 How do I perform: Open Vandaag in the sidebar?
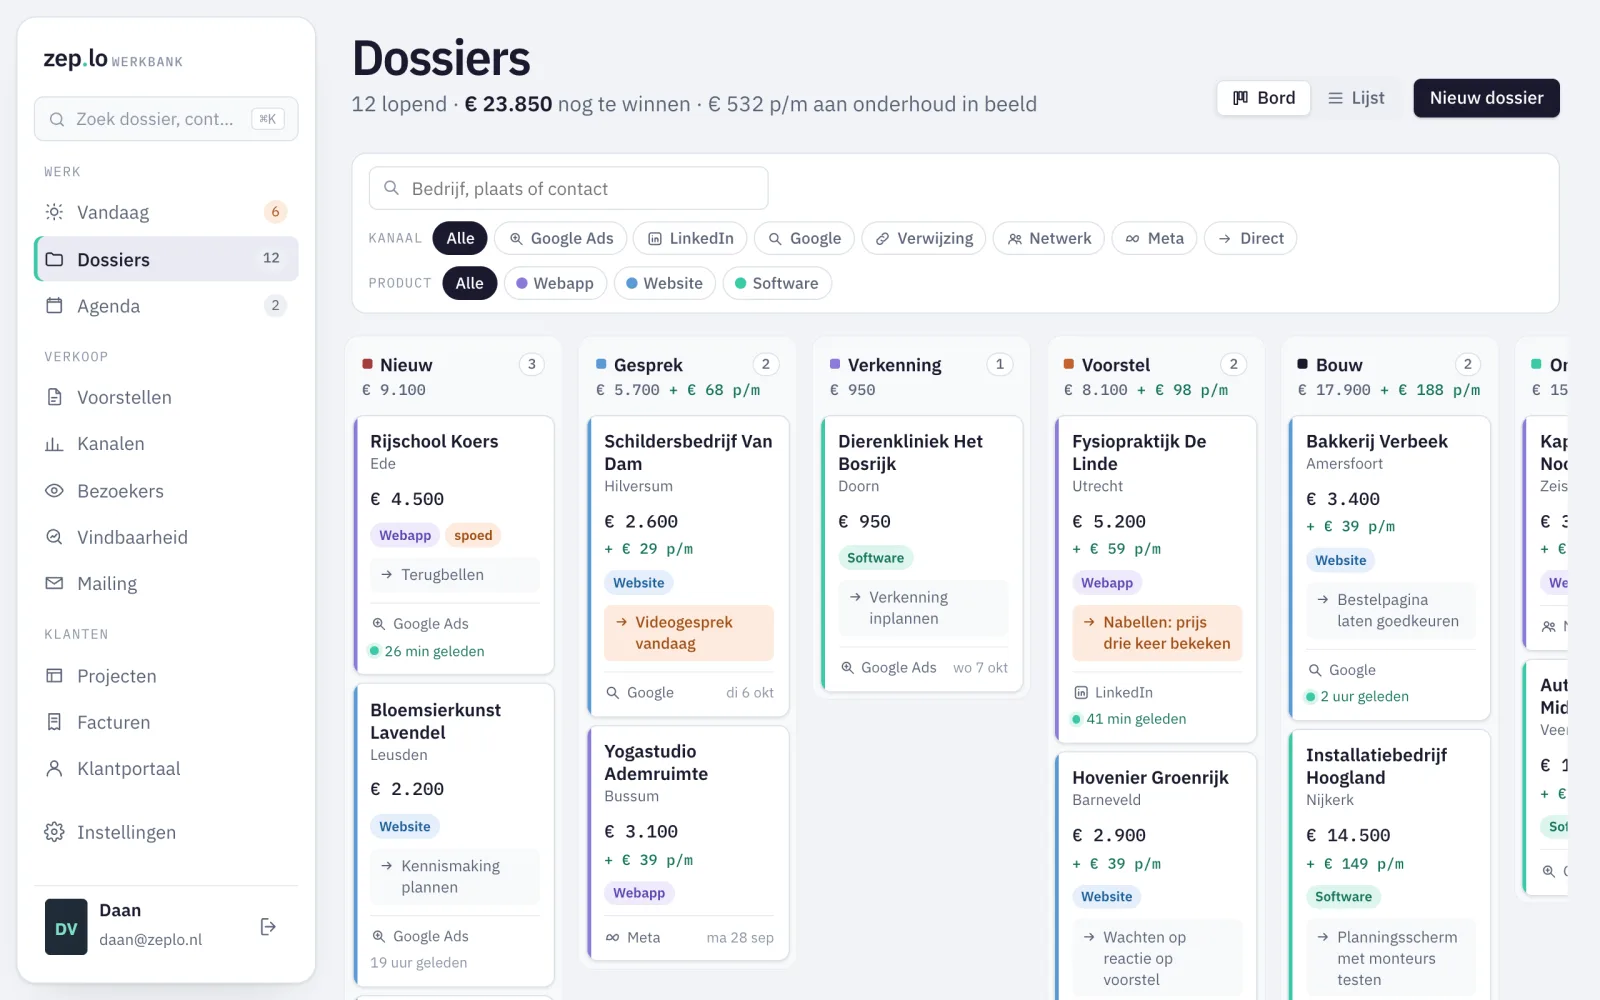point(166,212)
